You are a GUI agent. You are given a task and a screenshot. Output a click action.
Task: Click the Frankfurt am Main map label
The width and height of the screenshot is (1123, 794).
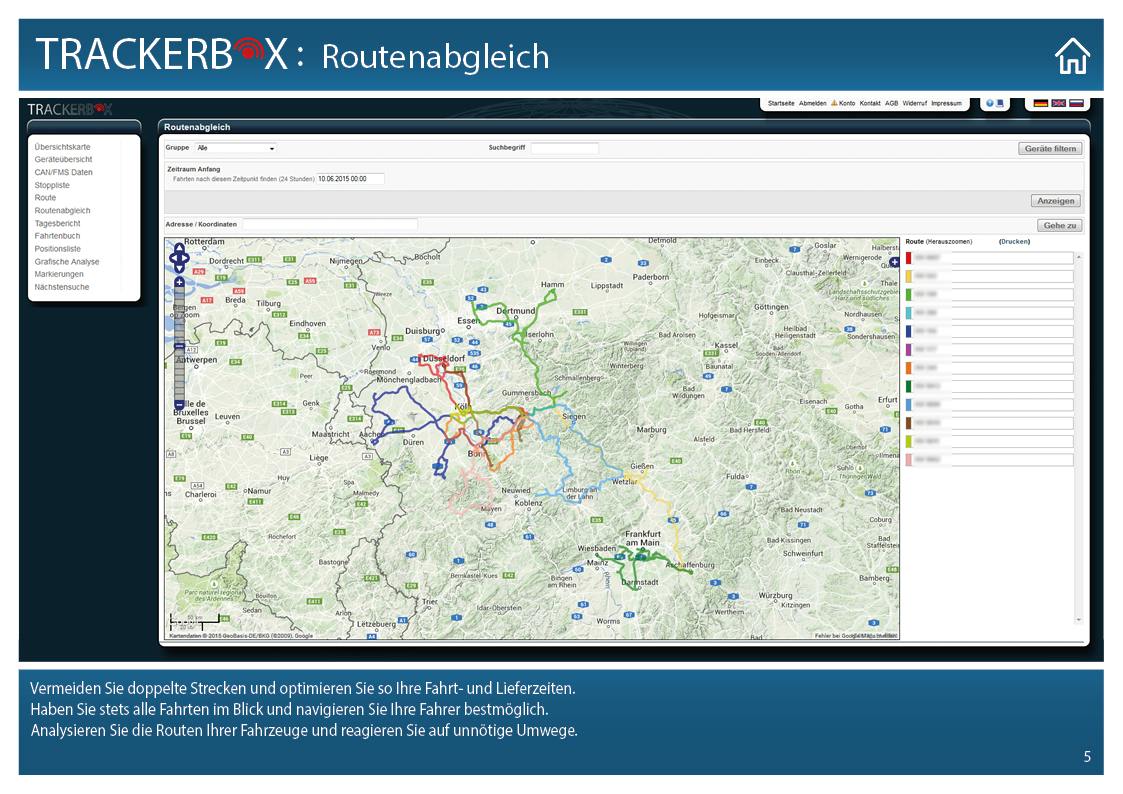coord(642,538)
